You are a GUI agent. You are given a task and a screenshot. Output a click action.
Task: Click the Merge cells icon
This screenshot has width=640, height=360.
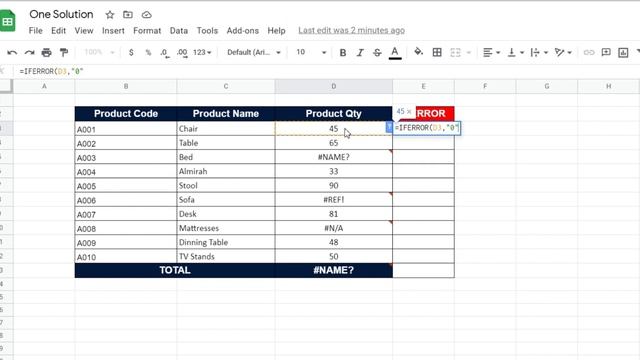[455, 52]
